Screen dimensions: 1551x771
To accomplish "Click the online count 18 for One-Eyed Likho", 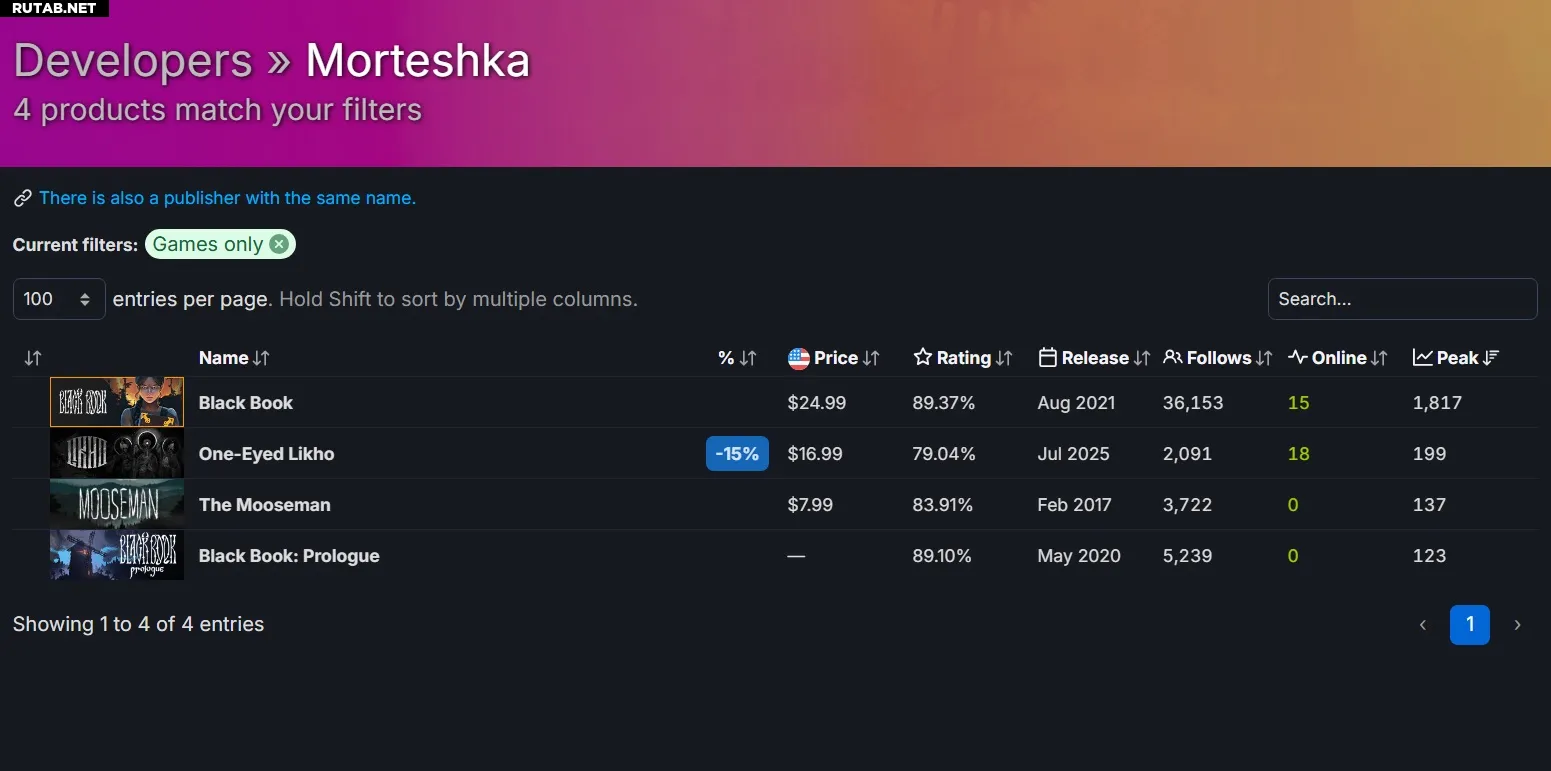I will click(1299, 454).
